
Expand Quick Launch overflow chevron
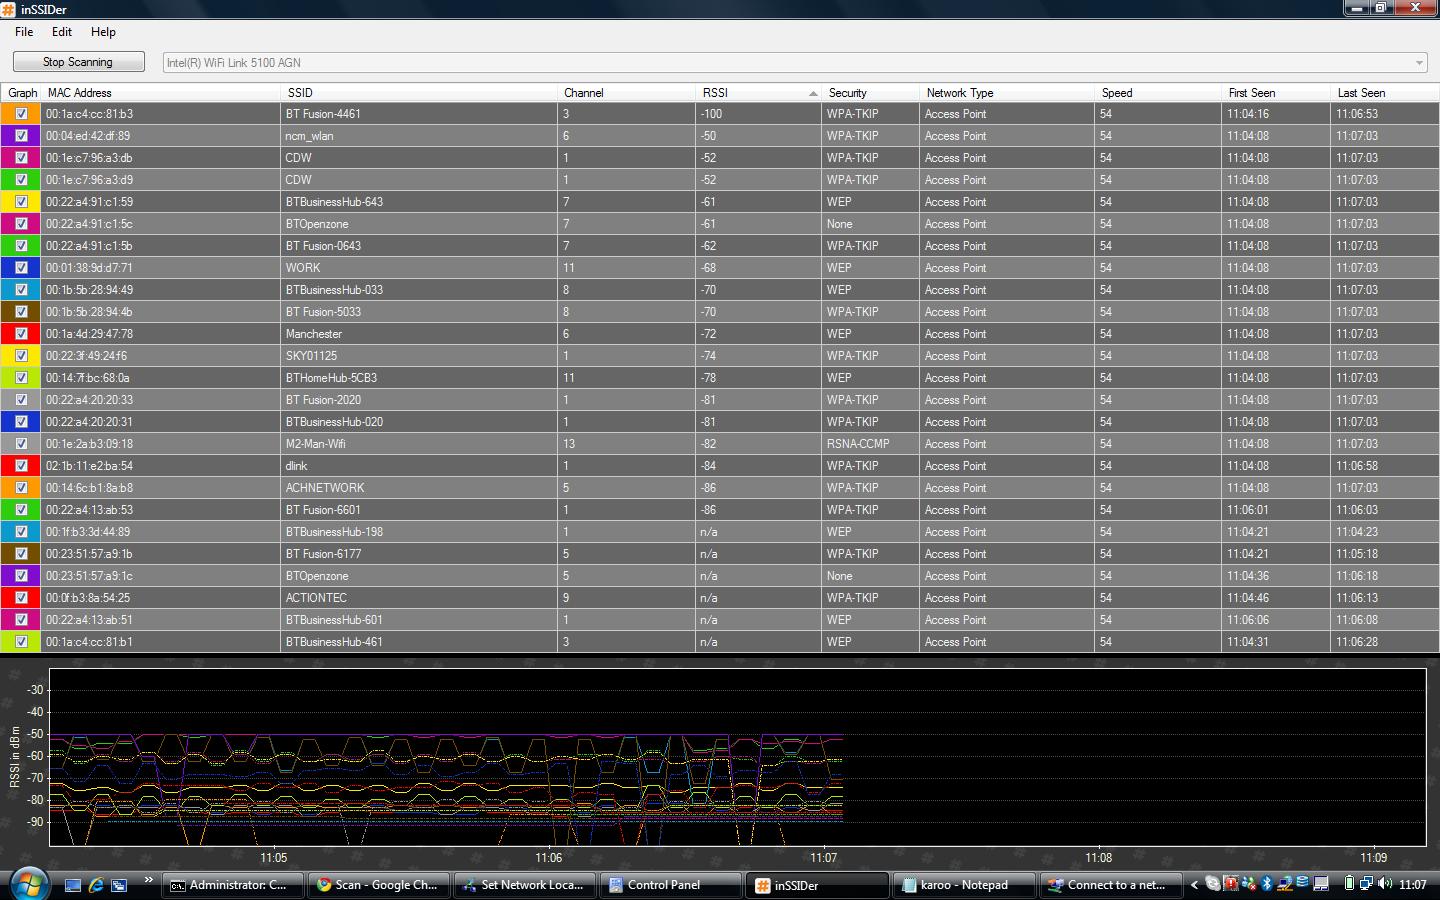149,880
